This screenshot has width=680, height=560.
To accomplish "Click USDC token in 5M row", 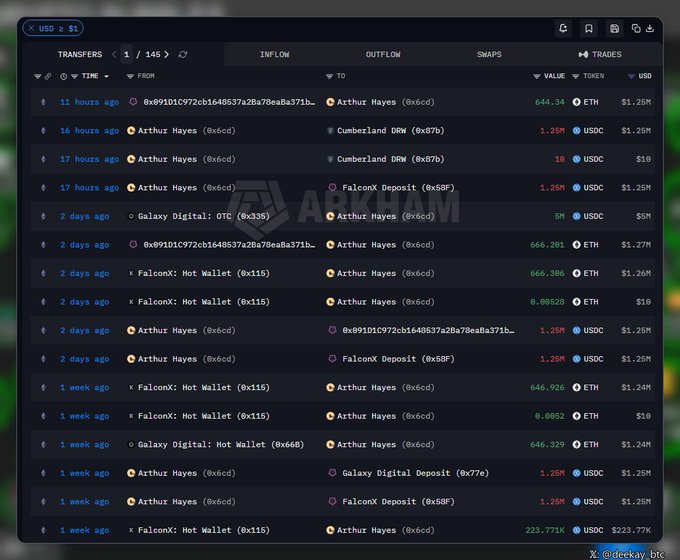I will pos(588,216).
